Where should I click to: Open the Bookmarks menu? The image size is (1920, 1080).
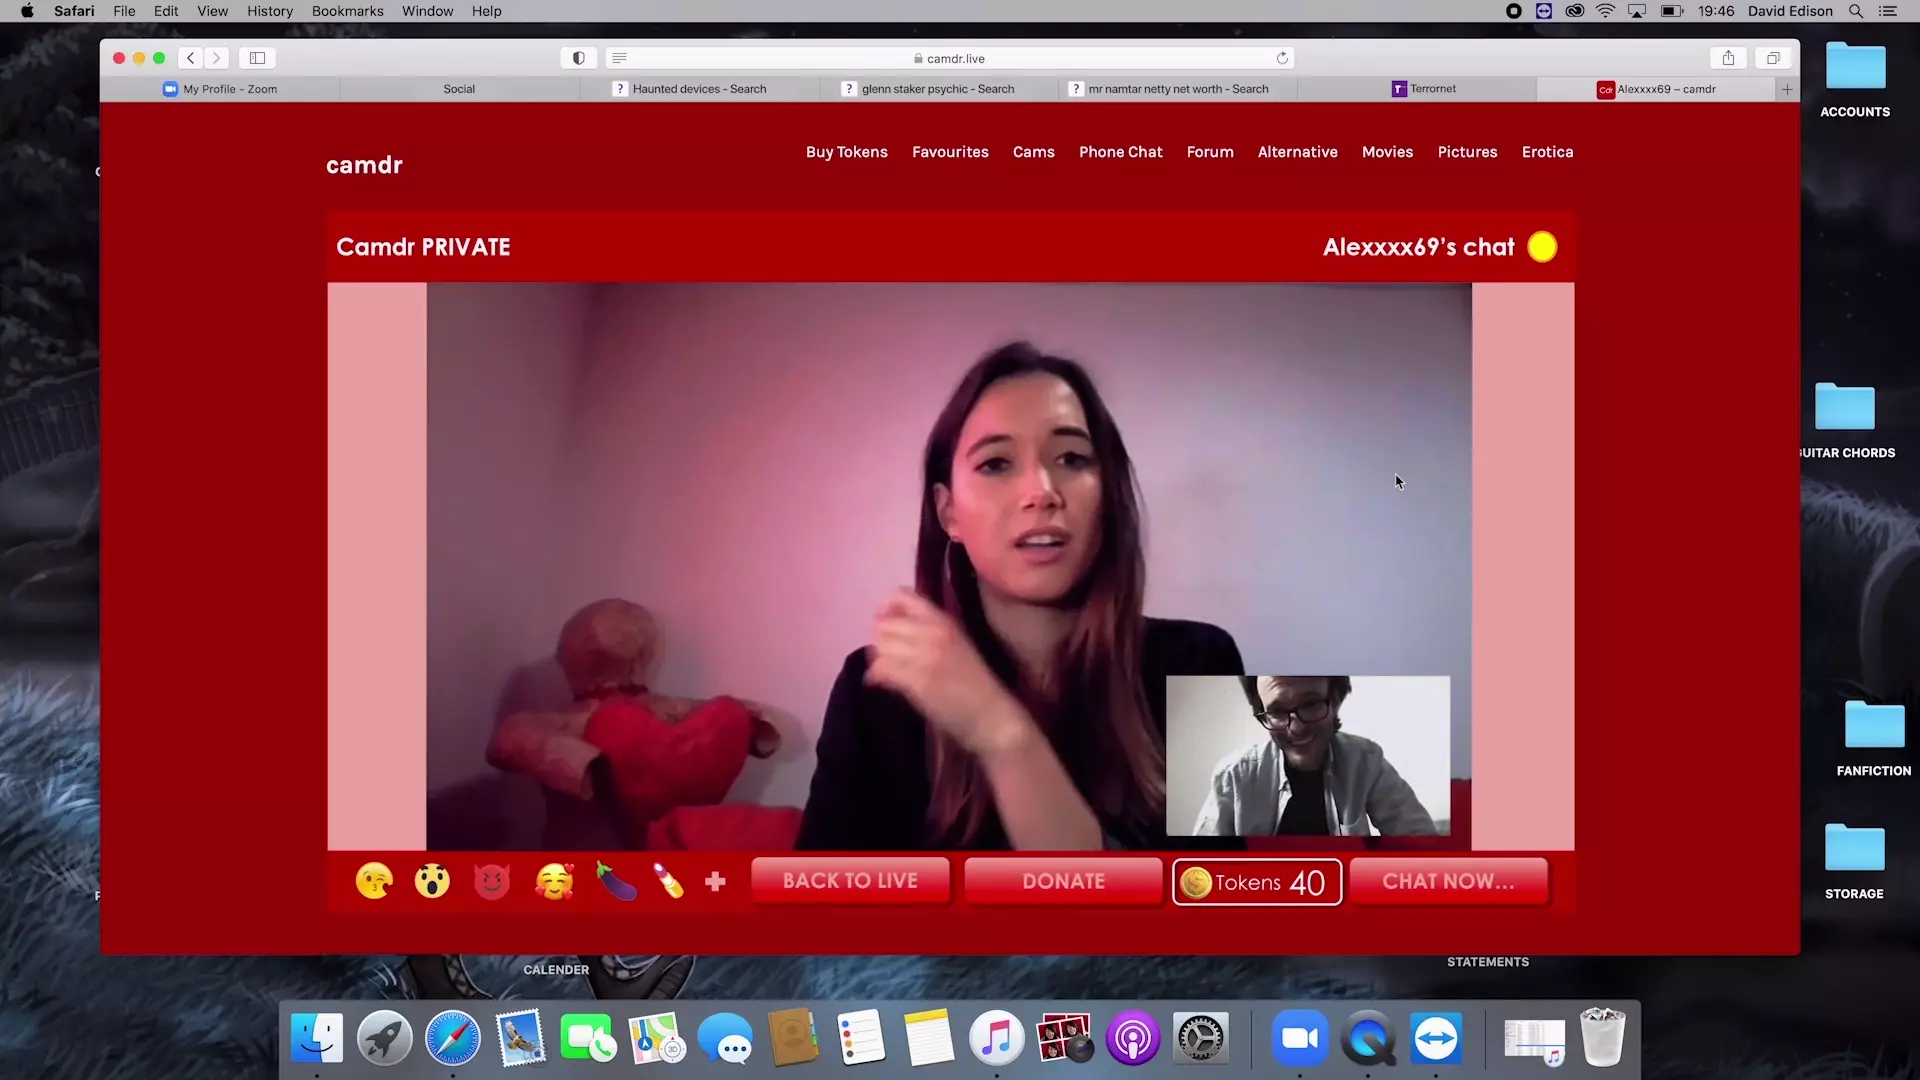click(x=347, y=11)
